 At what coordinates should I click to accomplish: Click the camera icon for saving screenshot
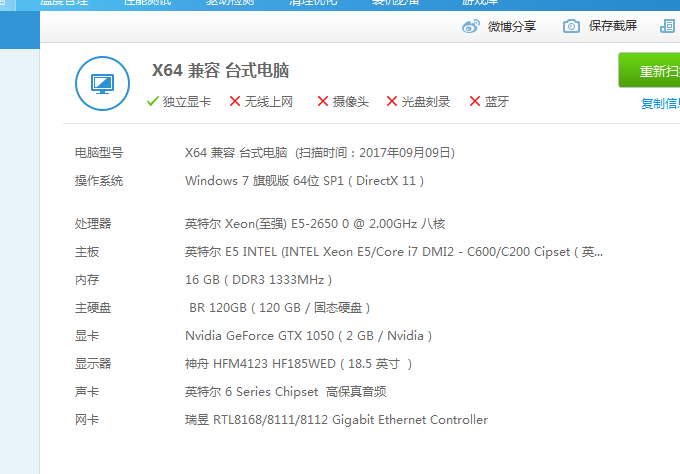coord(571,26)
